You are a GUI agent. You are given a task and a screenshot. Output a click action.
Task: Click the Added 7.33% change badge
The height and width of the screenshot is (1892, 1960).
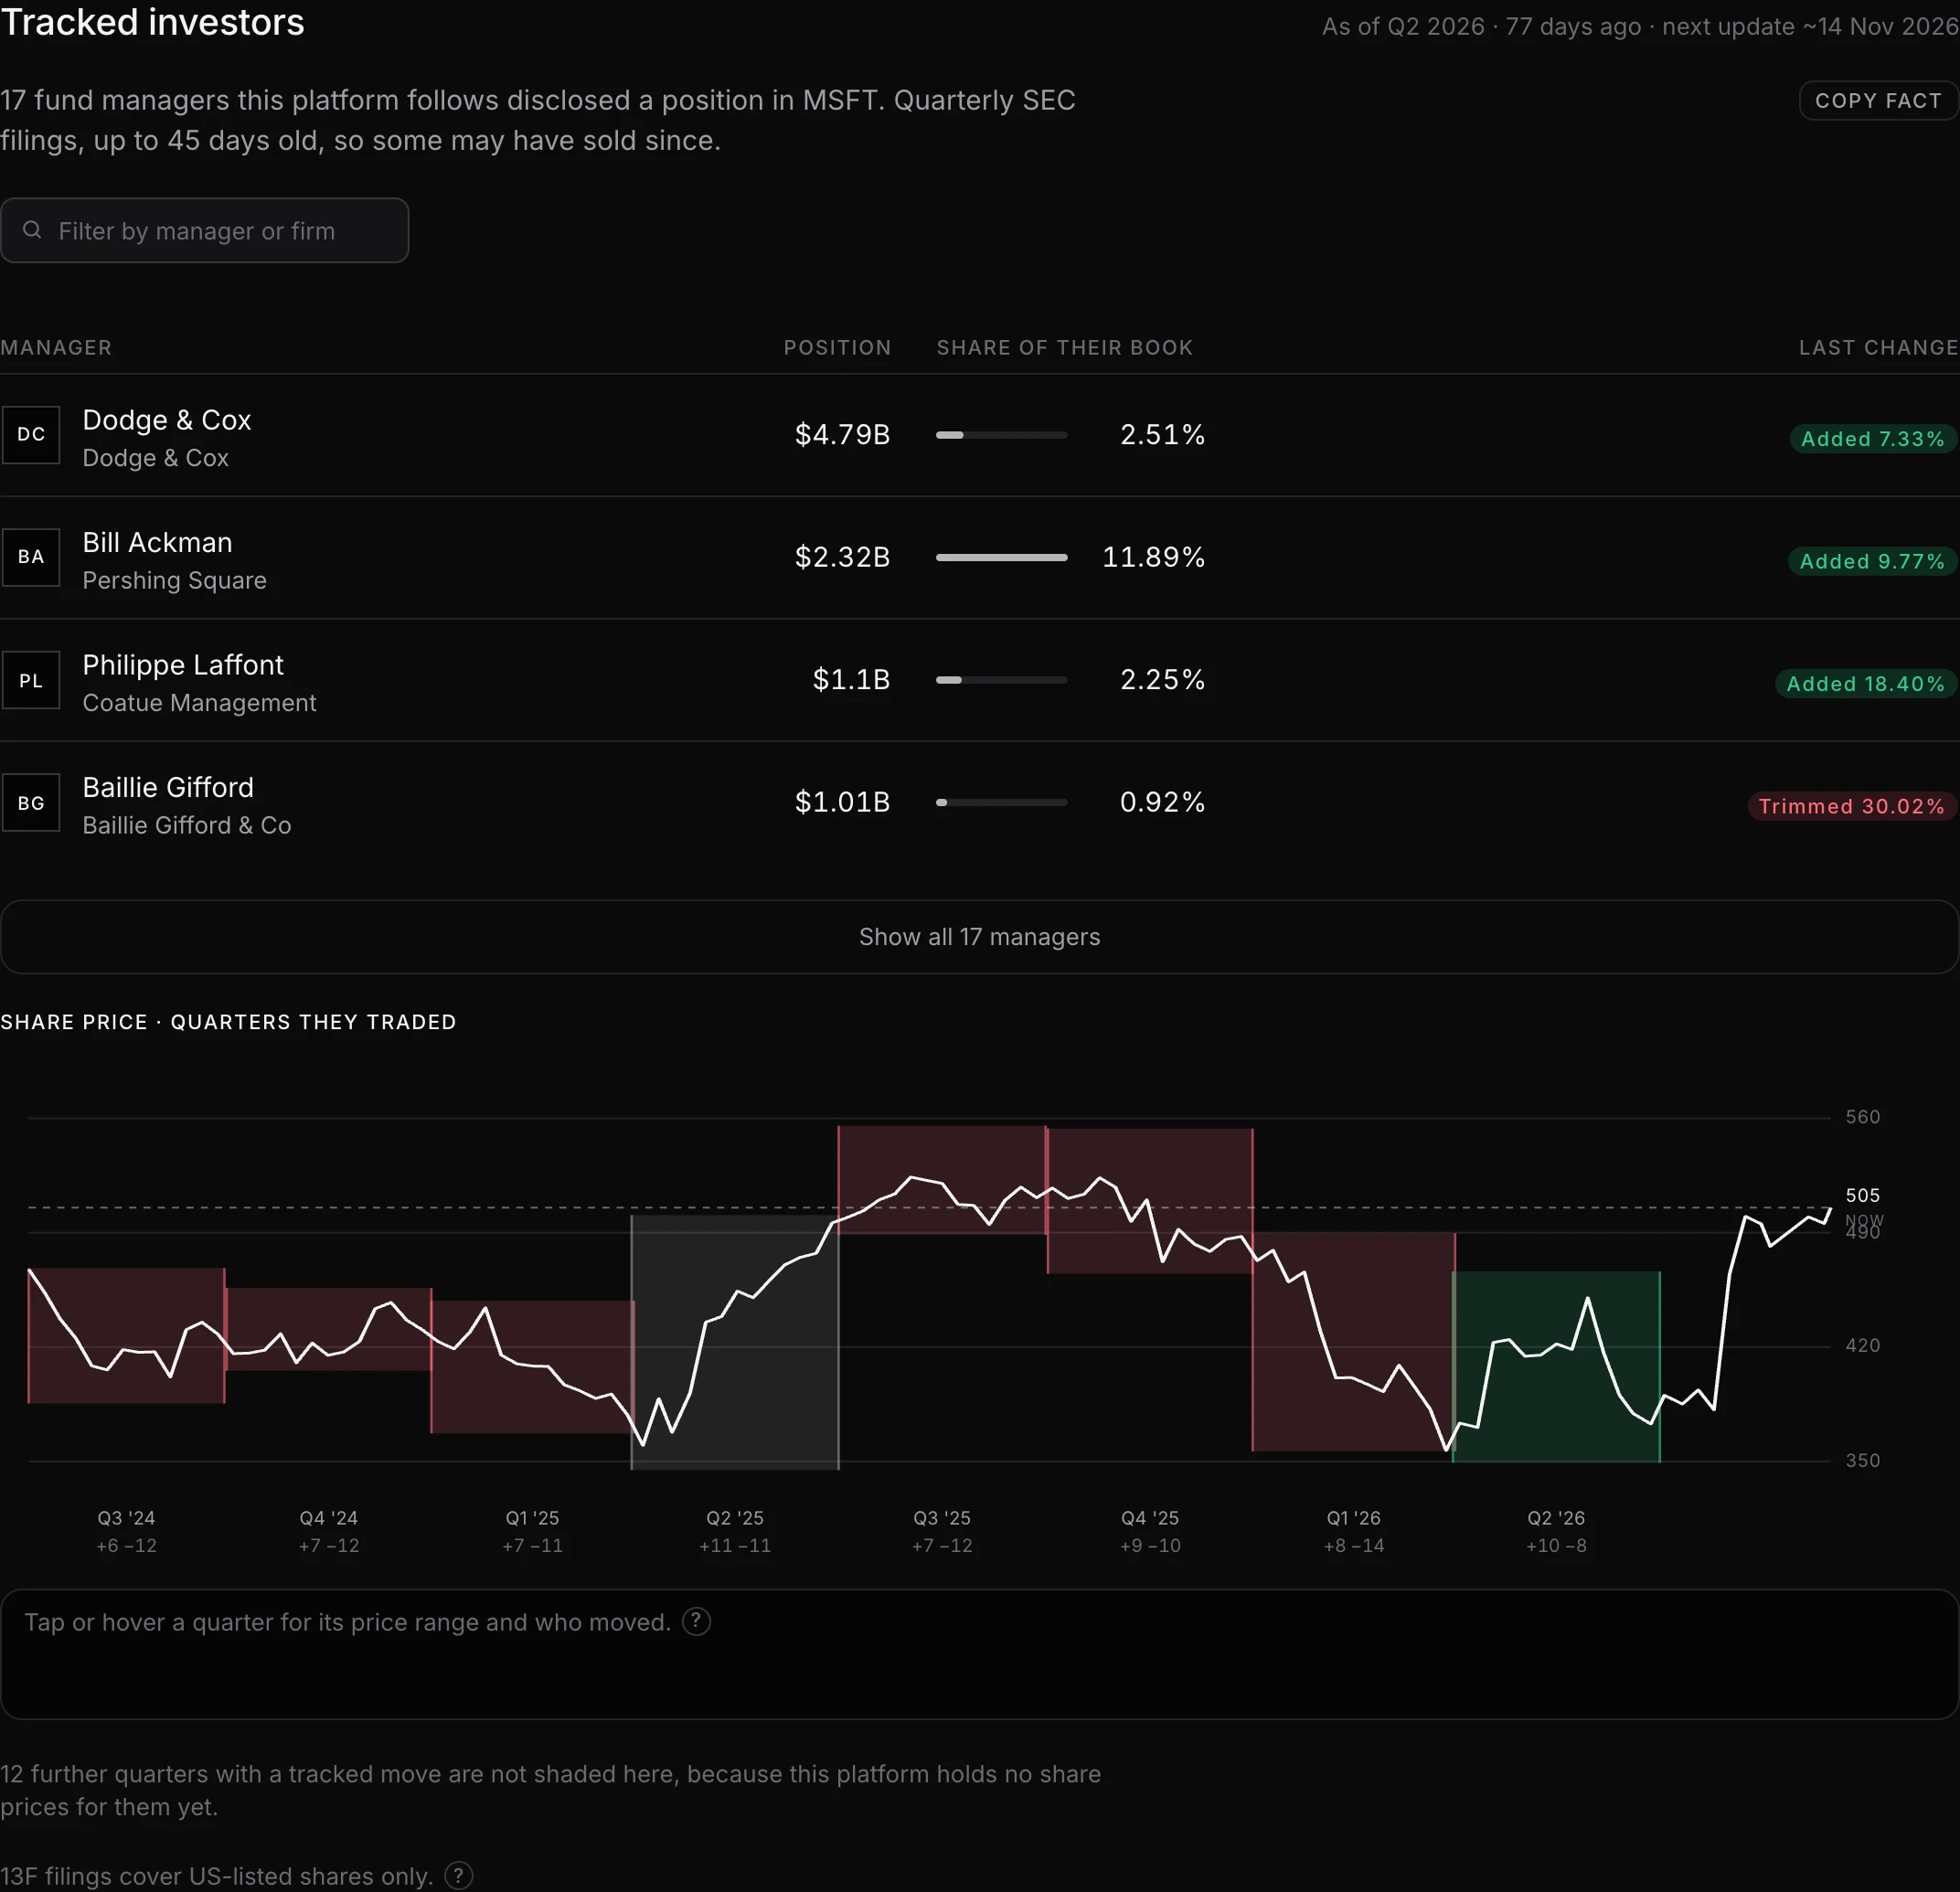click(x=1872, y=439)
